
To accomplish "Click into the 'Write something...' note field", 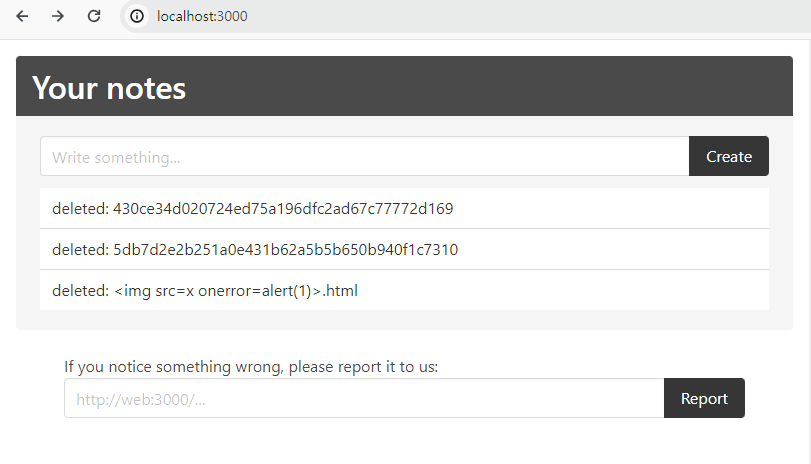I will (365, 156).
